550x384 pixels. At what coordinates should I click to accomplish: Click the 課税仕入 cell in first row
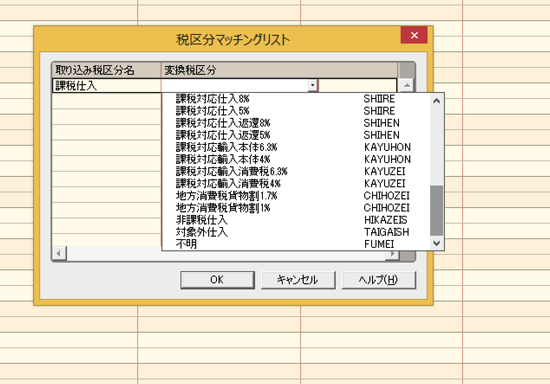[x=107, y=86]
